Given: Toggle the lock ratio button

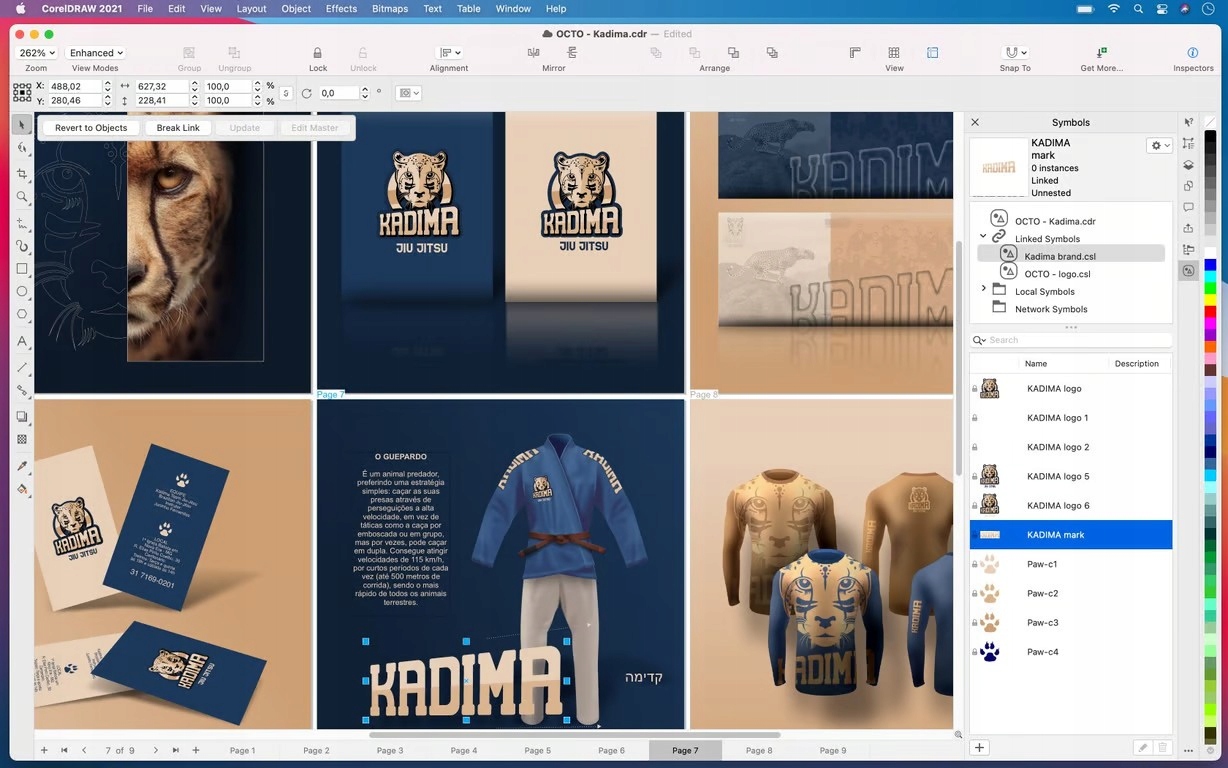Looking at the screenshot, I should pyautogui.click(x=286, y=93).
